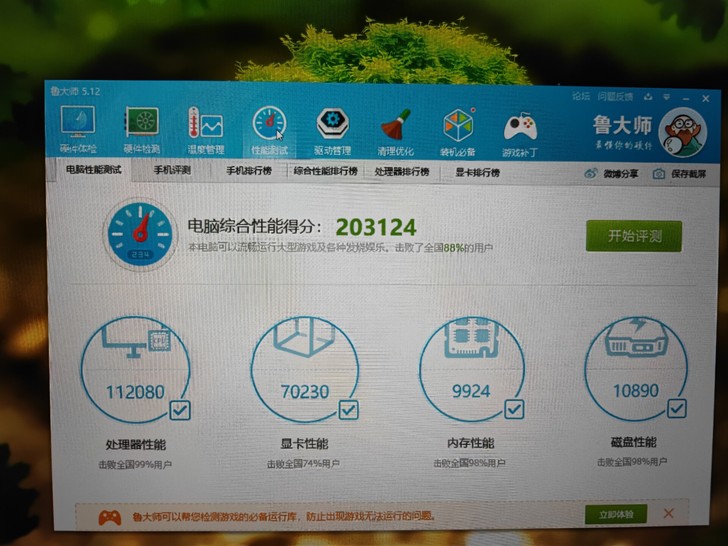Click 保存截屏 link
This screenshot has width=728, height=546.
[689, 174]
